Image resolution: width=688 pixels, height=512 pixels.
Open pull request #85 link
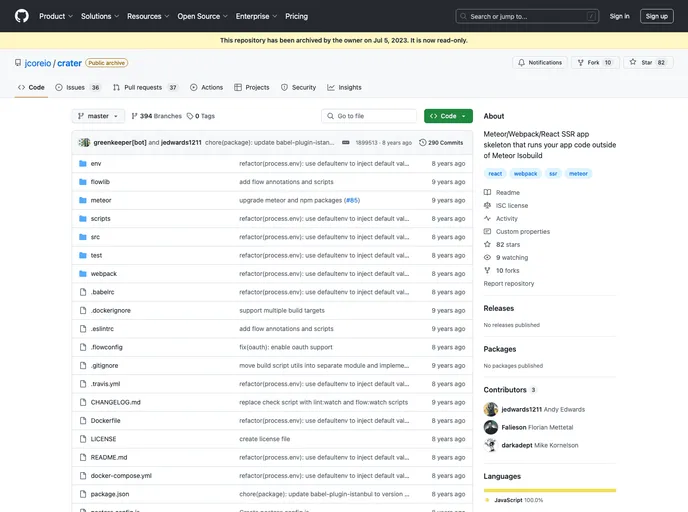[351, 201]
